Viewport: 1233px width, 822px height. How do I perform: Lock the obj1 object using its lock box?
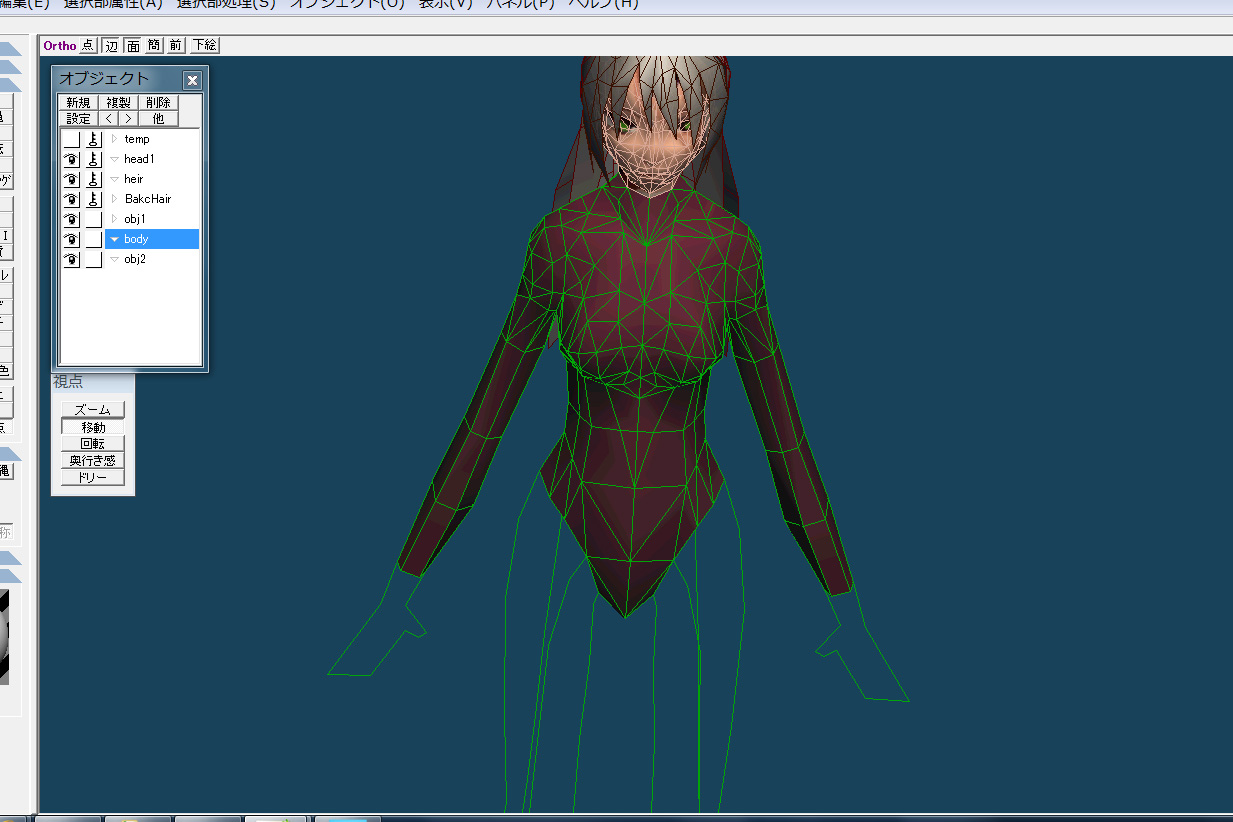[x=93, y=219]
